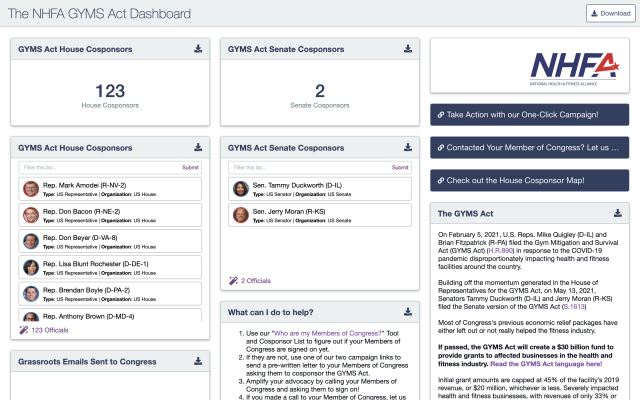Click the 123 Officials link
This screenshot has width=640, height=400.
pos(50,330)
